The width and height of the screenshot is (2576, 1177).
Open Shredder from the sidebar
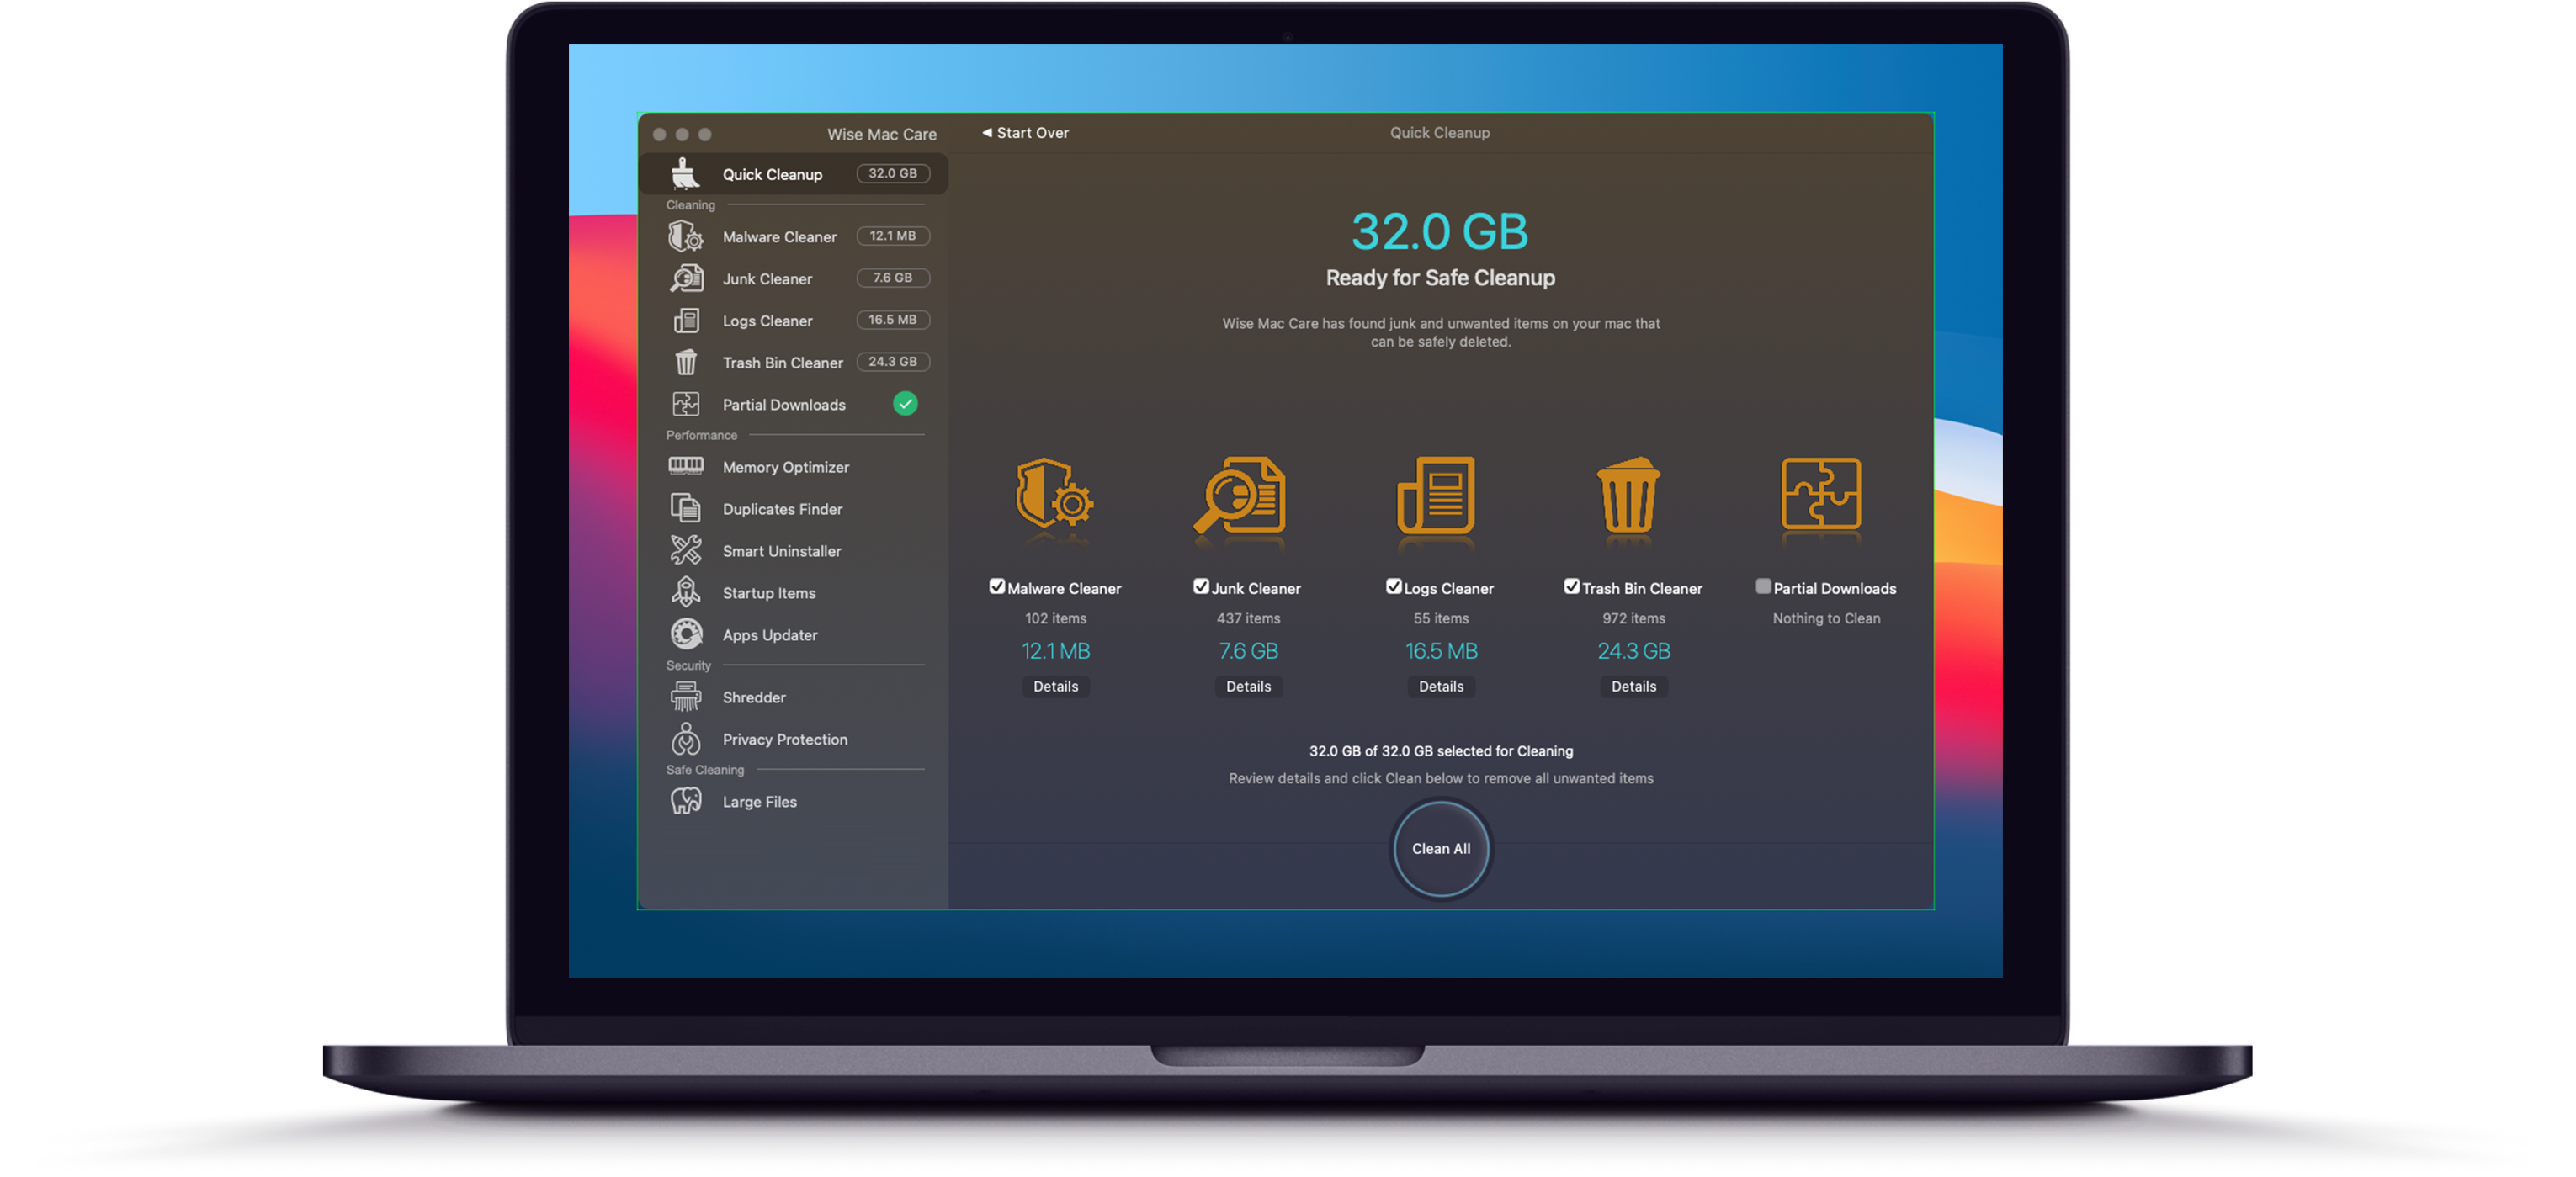[793, 697]
